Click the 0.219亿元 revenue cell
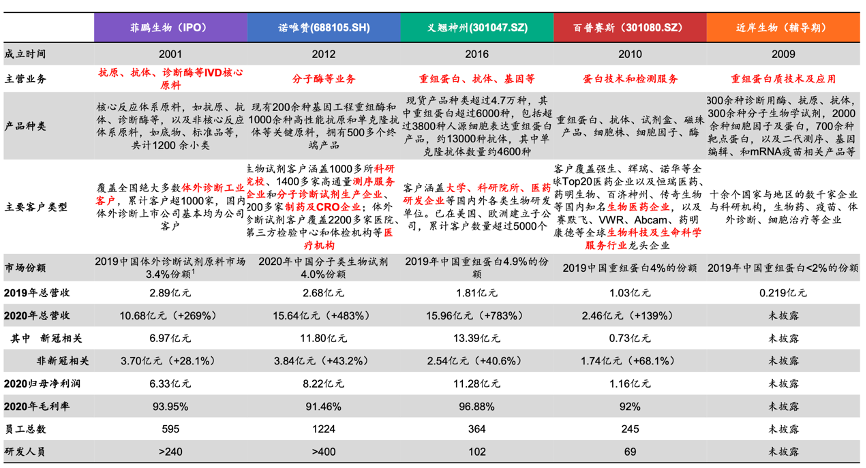The image size is (866, 468). 783,292
